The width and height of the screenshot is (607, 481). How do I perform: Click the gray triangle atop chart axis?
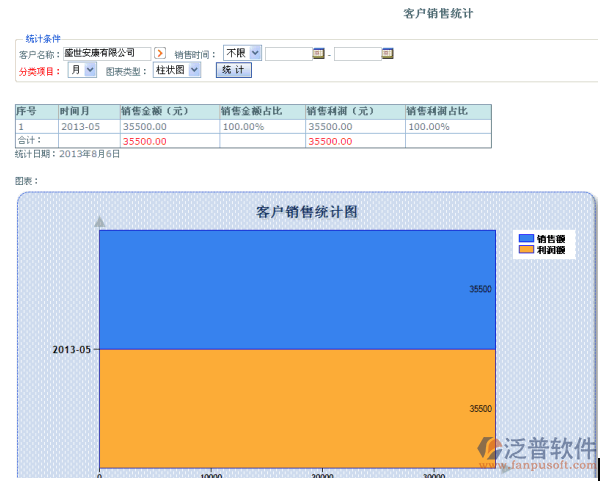99,222
